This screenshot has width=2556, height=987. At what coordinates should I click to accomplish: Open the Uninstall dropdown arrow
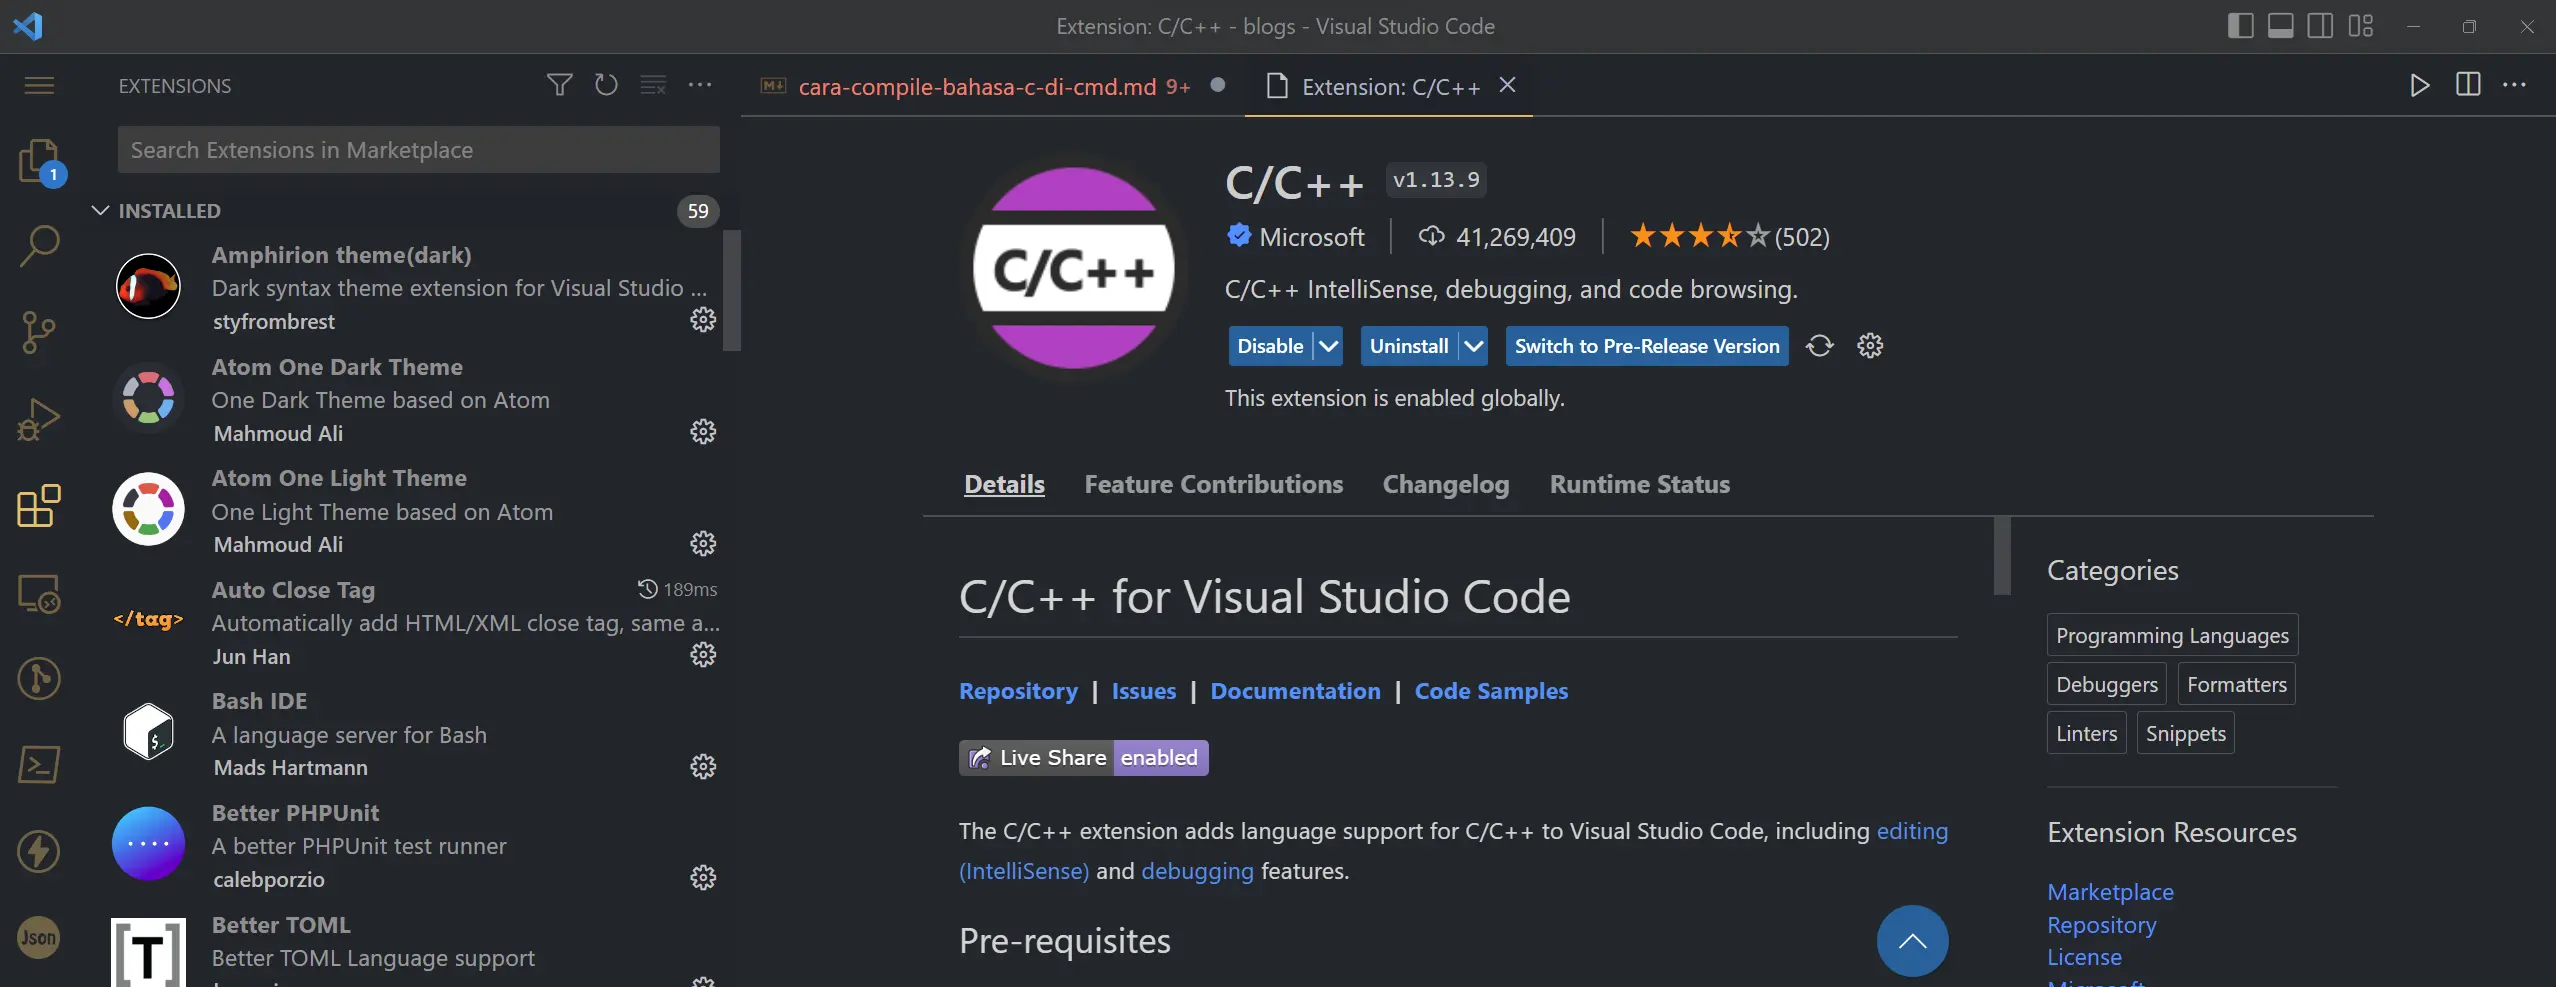(x=1473, y=346)
